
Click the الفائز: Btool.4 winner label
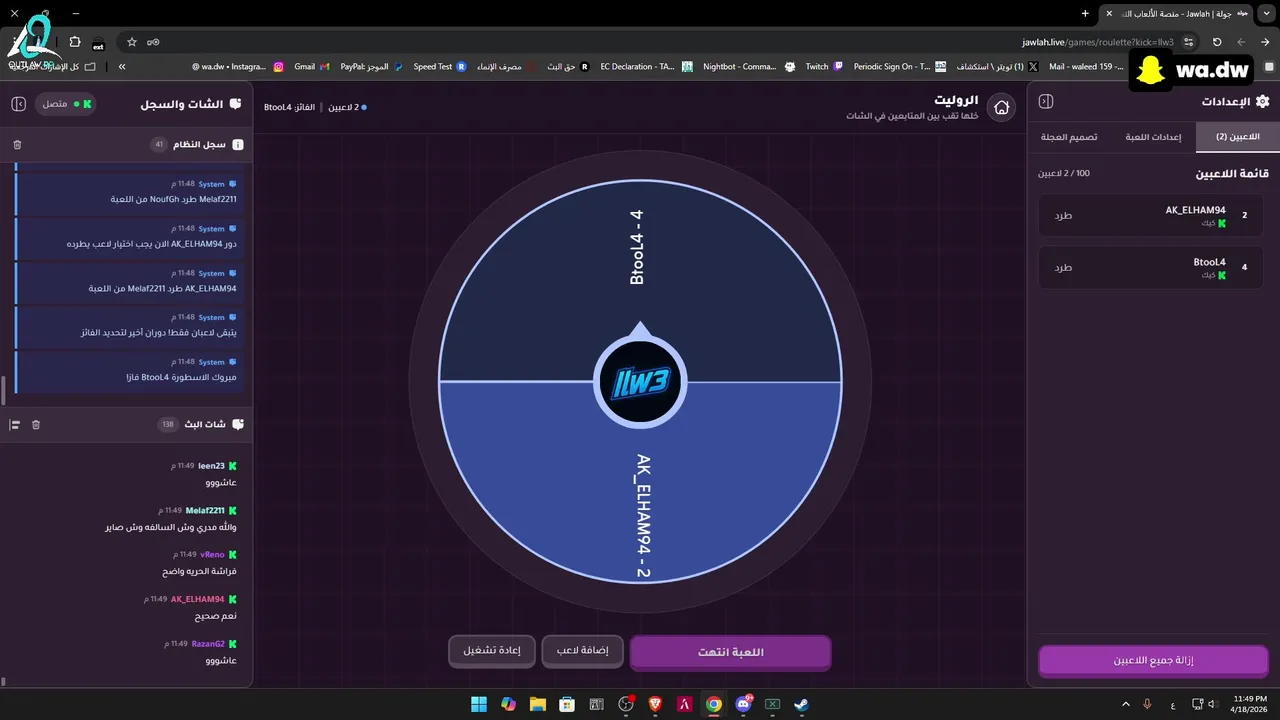click(x=290, y=107)
